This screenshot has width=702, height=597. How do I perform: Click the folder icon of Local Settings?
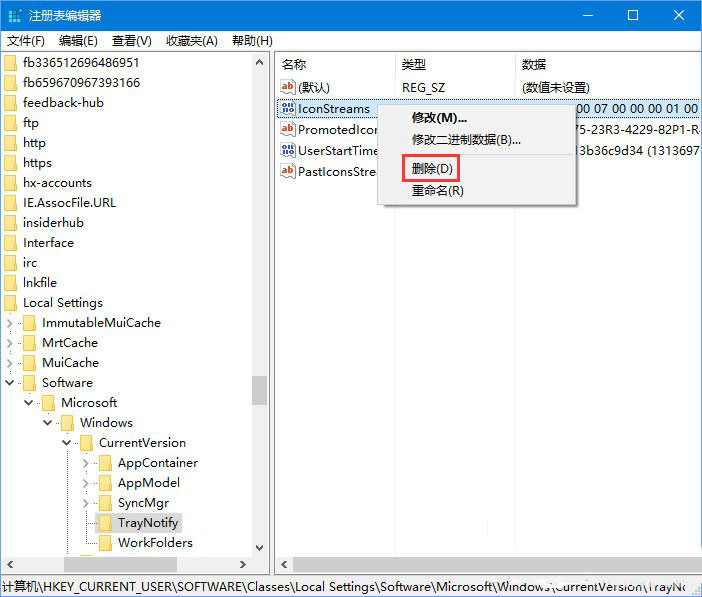pos(10,303)
